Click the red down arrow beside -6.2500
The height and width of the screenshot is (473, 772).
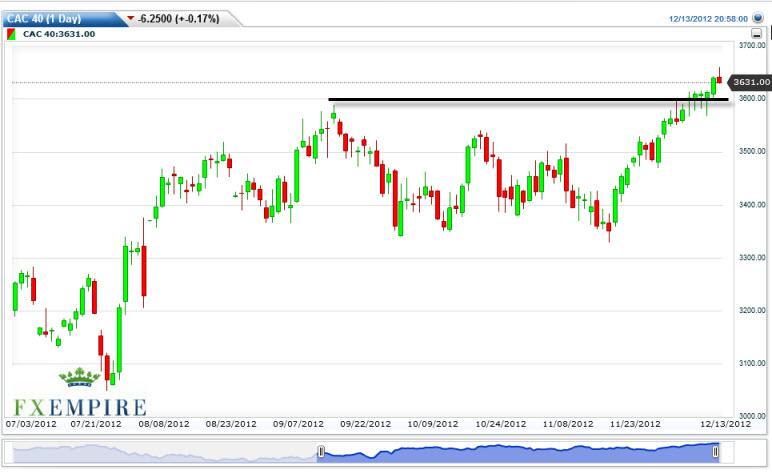[x=131, y=18]
